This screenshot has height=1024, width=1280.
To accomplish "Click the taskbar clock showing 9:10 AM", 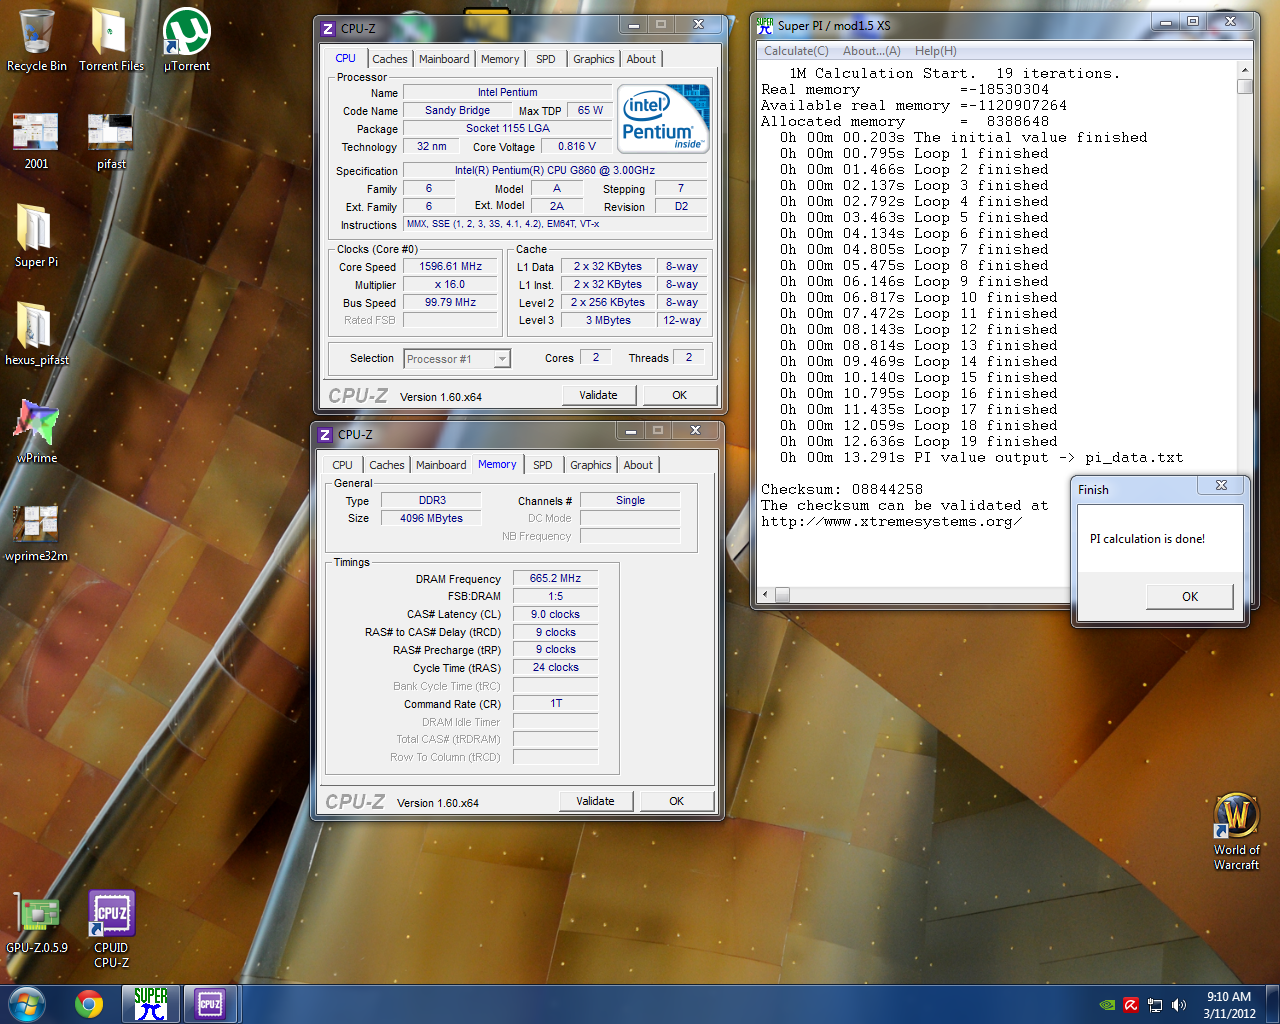I will pyautogui.click(x=1229, y=1005).
